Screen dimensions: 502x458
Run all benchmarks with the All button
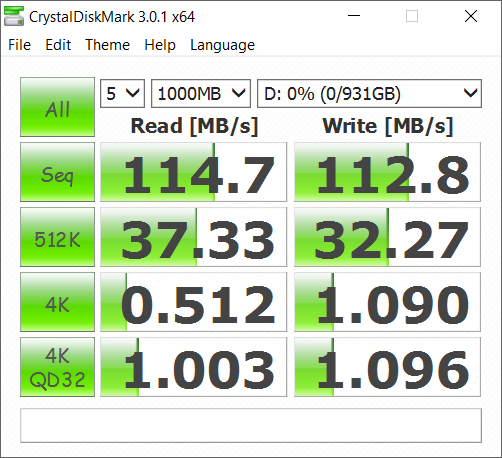click(x=57, y=107)
